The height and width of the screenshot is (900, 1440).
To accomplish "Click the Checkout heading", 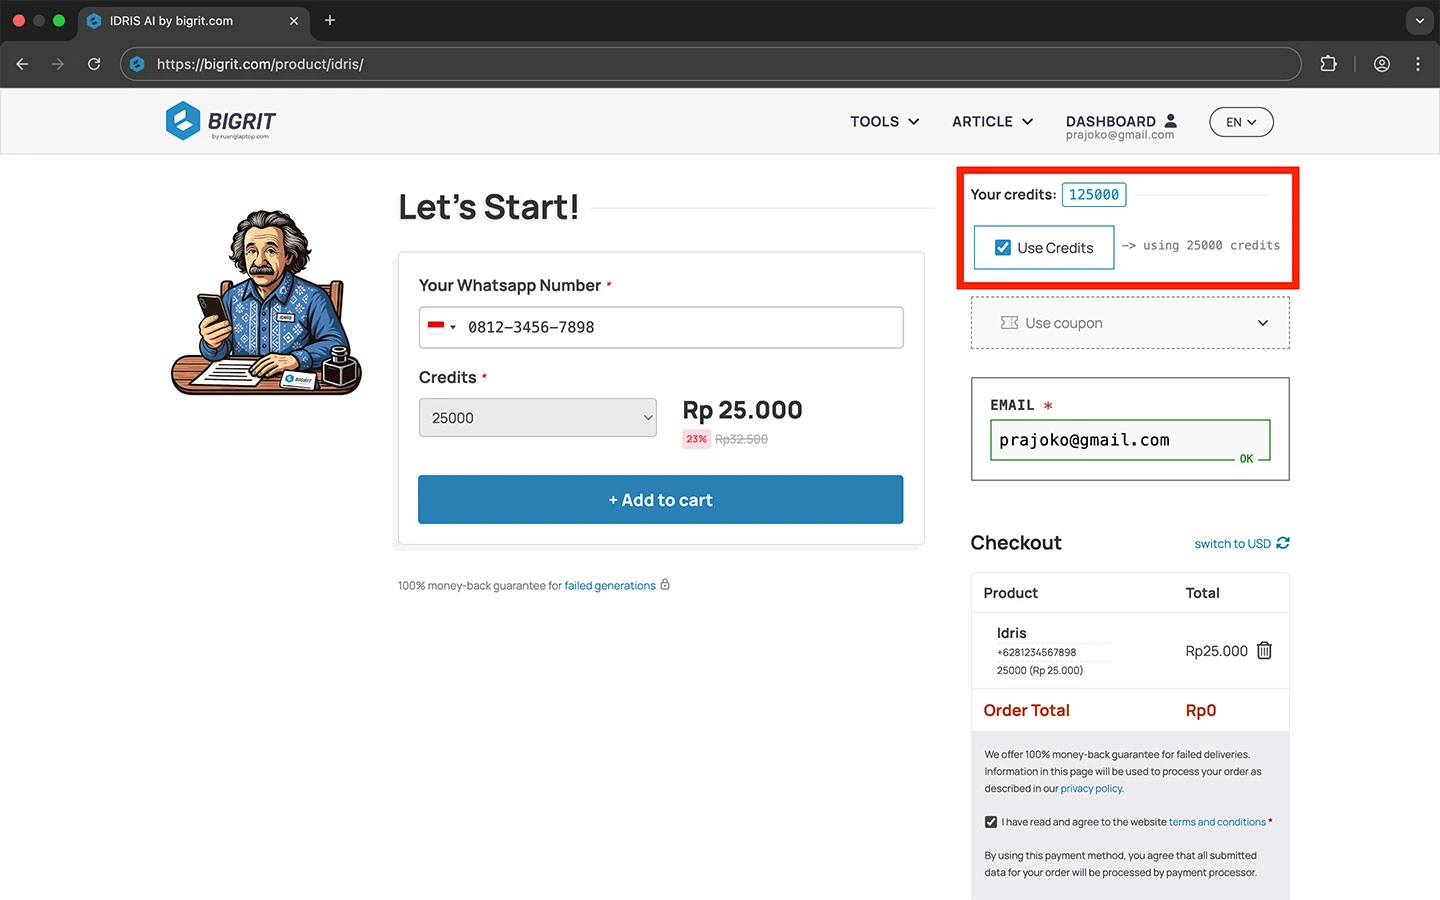I will coord(1016,543).
